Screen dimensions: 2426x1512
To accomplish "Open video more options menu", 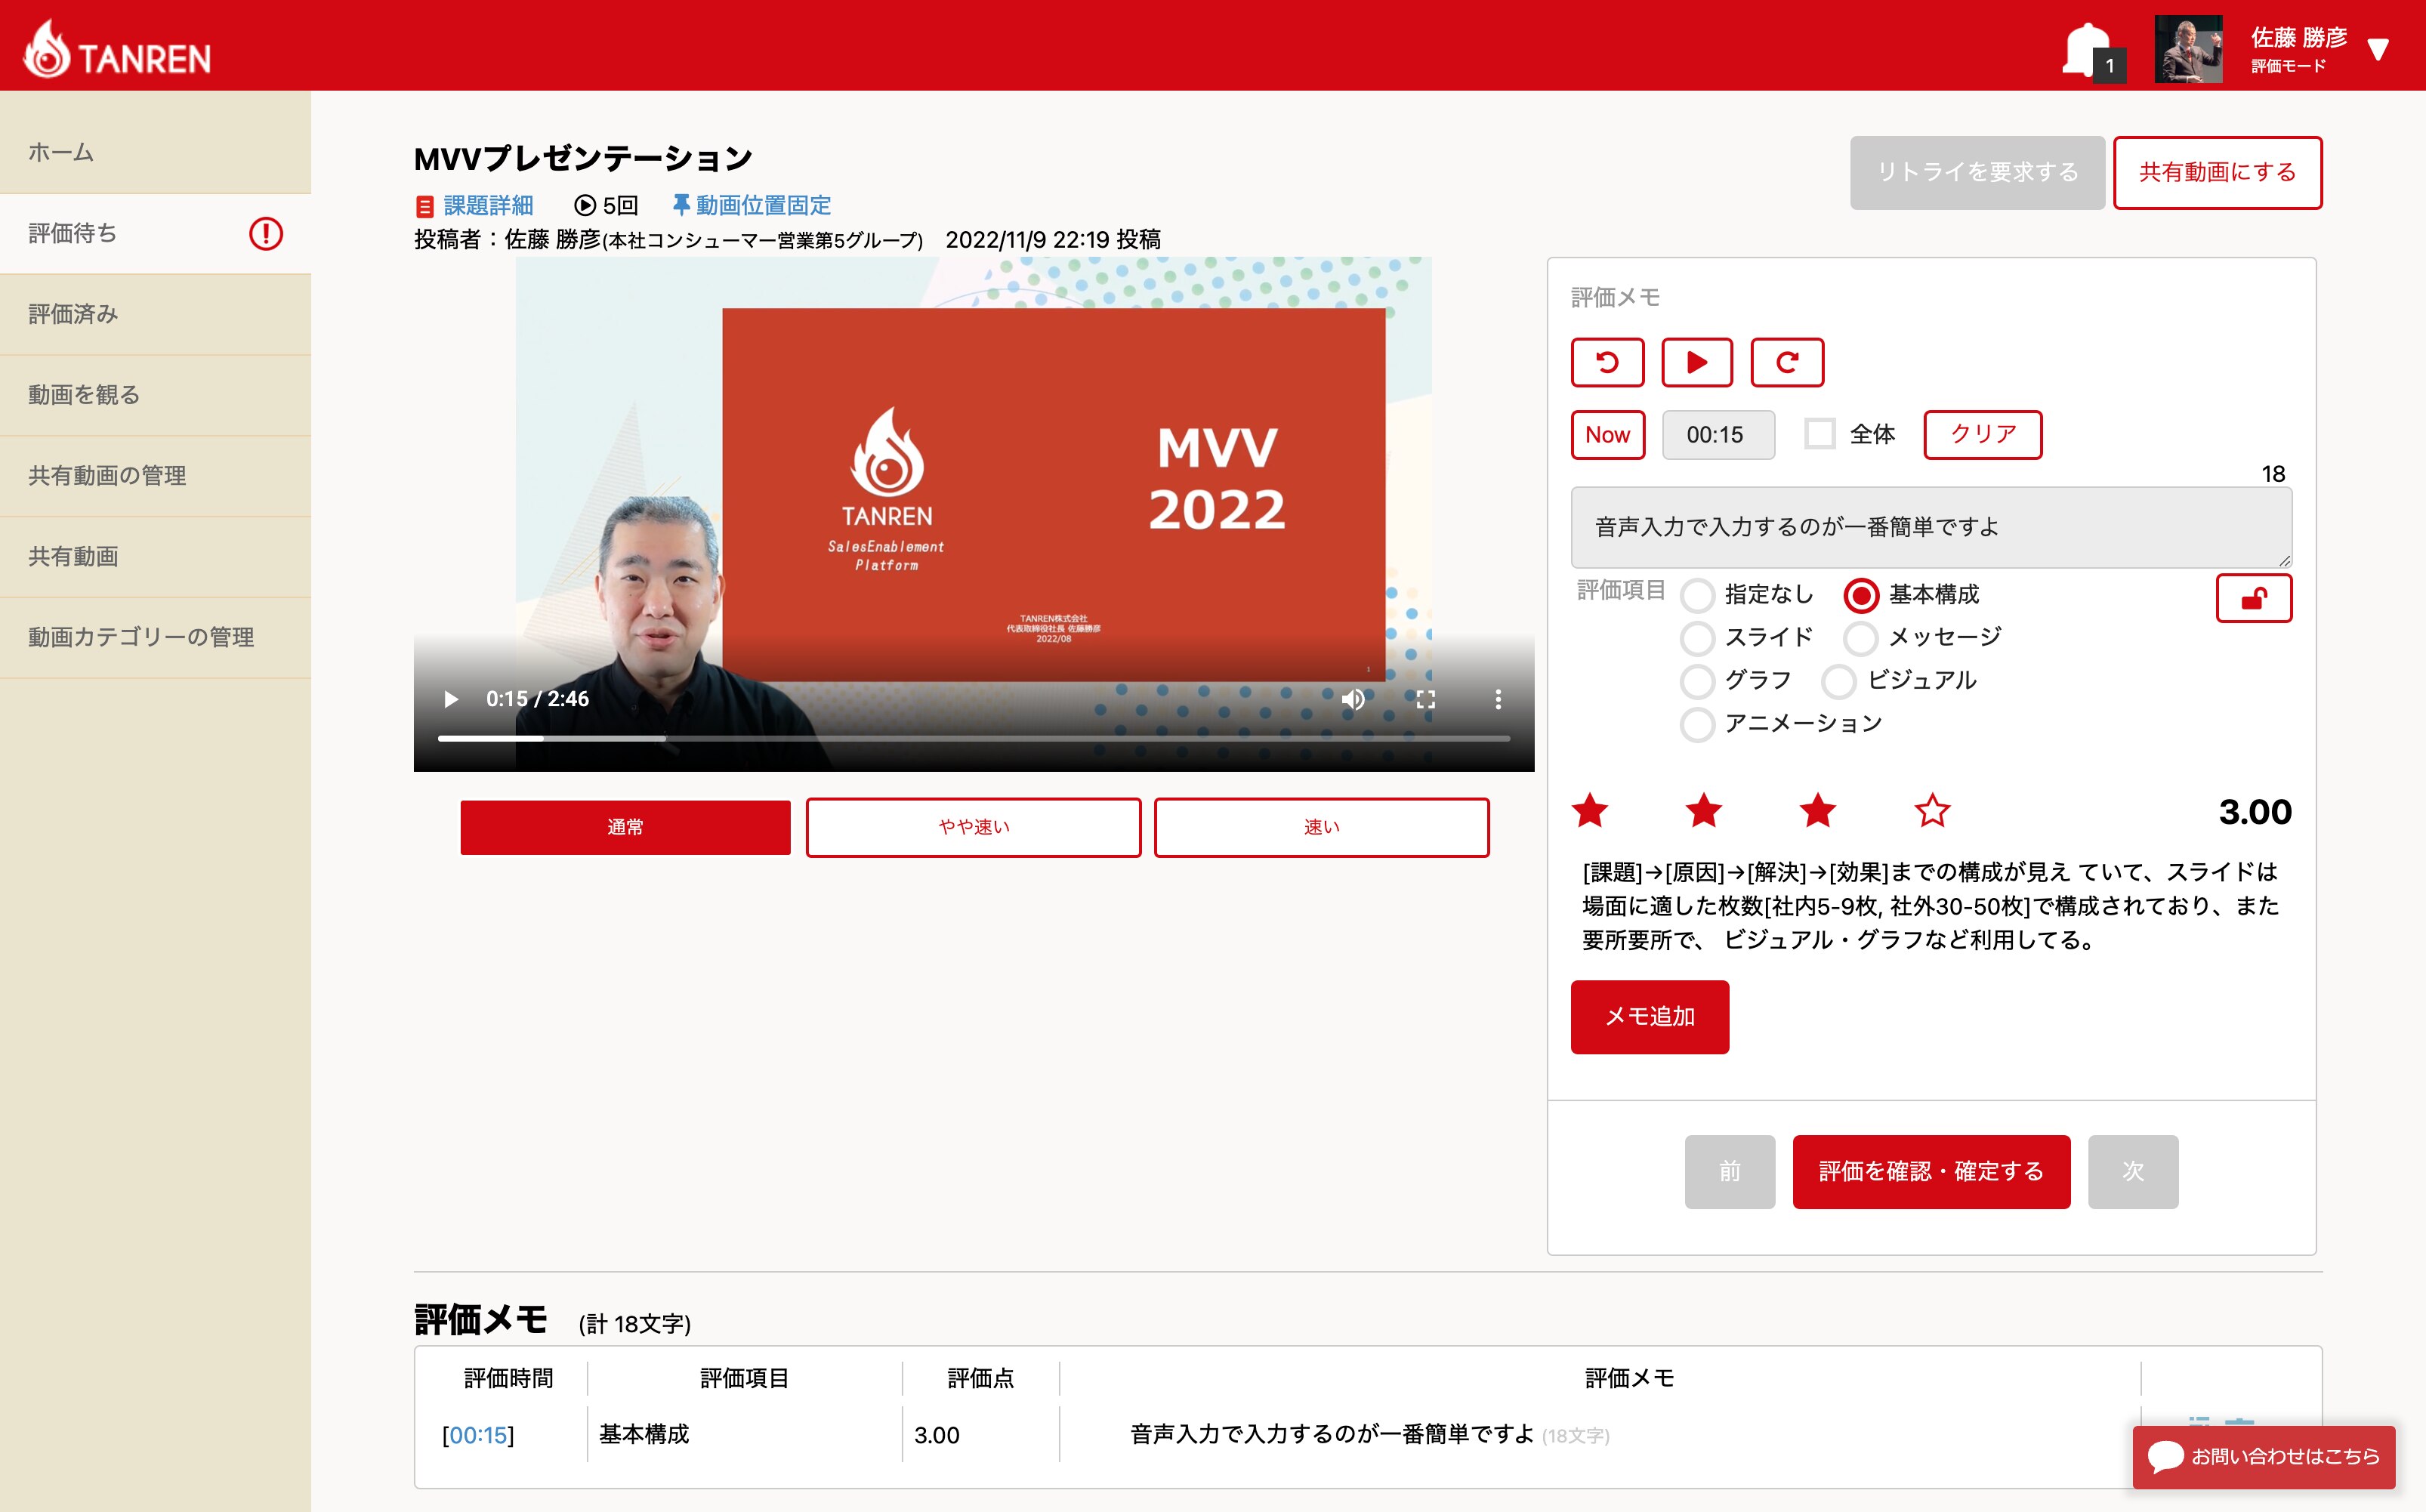I will tap(1498, 699).
